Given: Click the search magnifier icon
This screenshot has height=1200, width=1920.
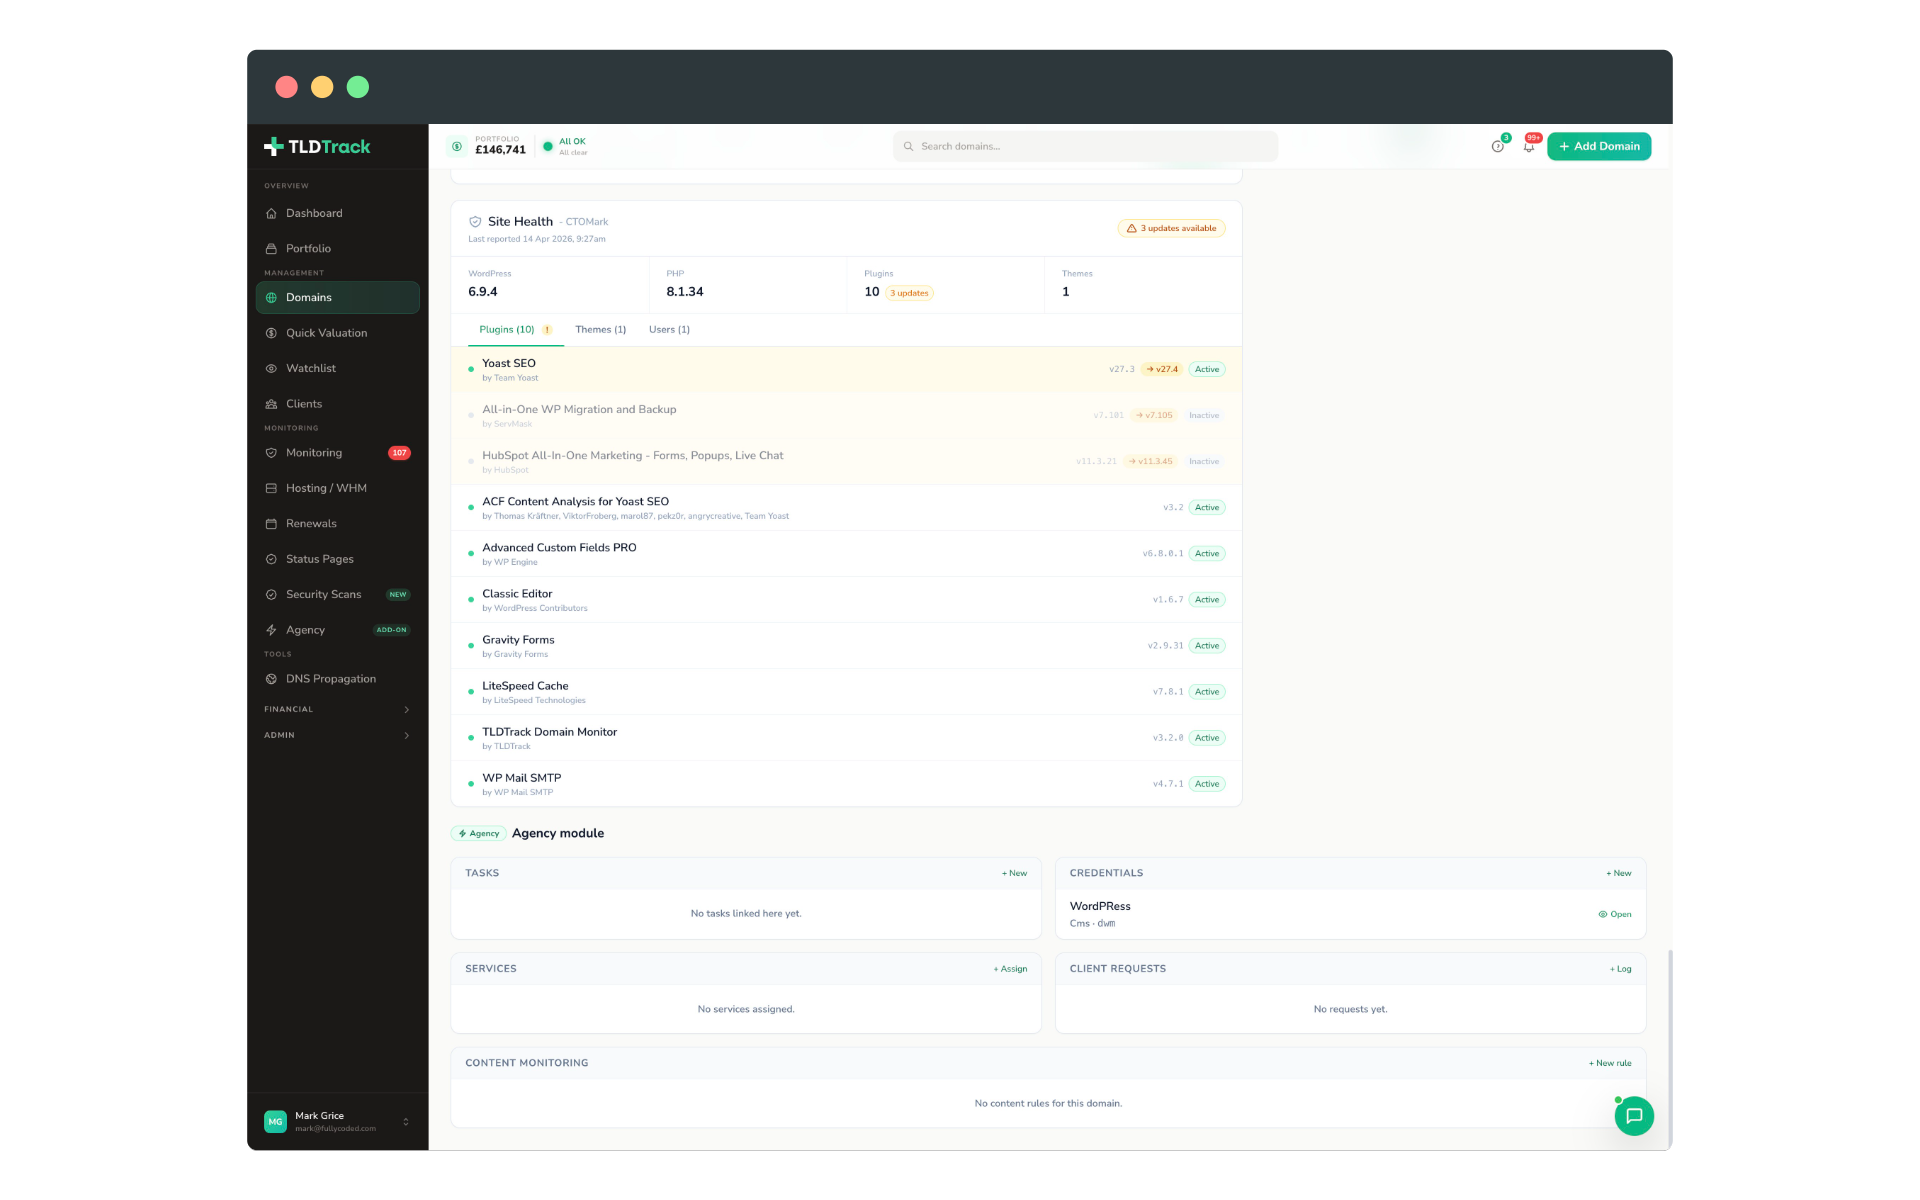Looking at the screenshot, I should click(x=909, y=147).
